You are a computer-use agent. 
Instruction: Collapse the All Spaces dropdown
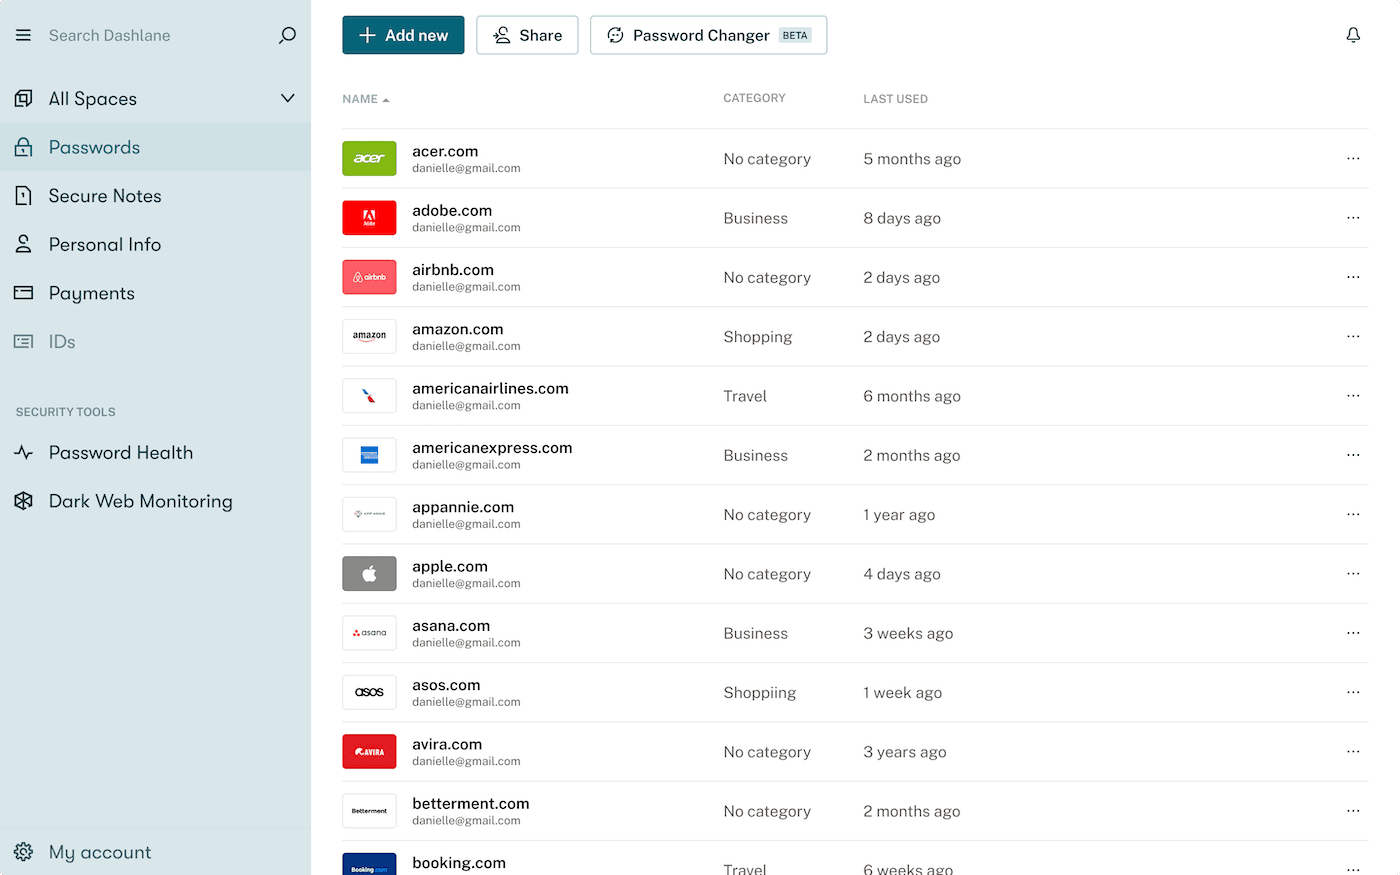pyautogui.click(x=287, y=98)
